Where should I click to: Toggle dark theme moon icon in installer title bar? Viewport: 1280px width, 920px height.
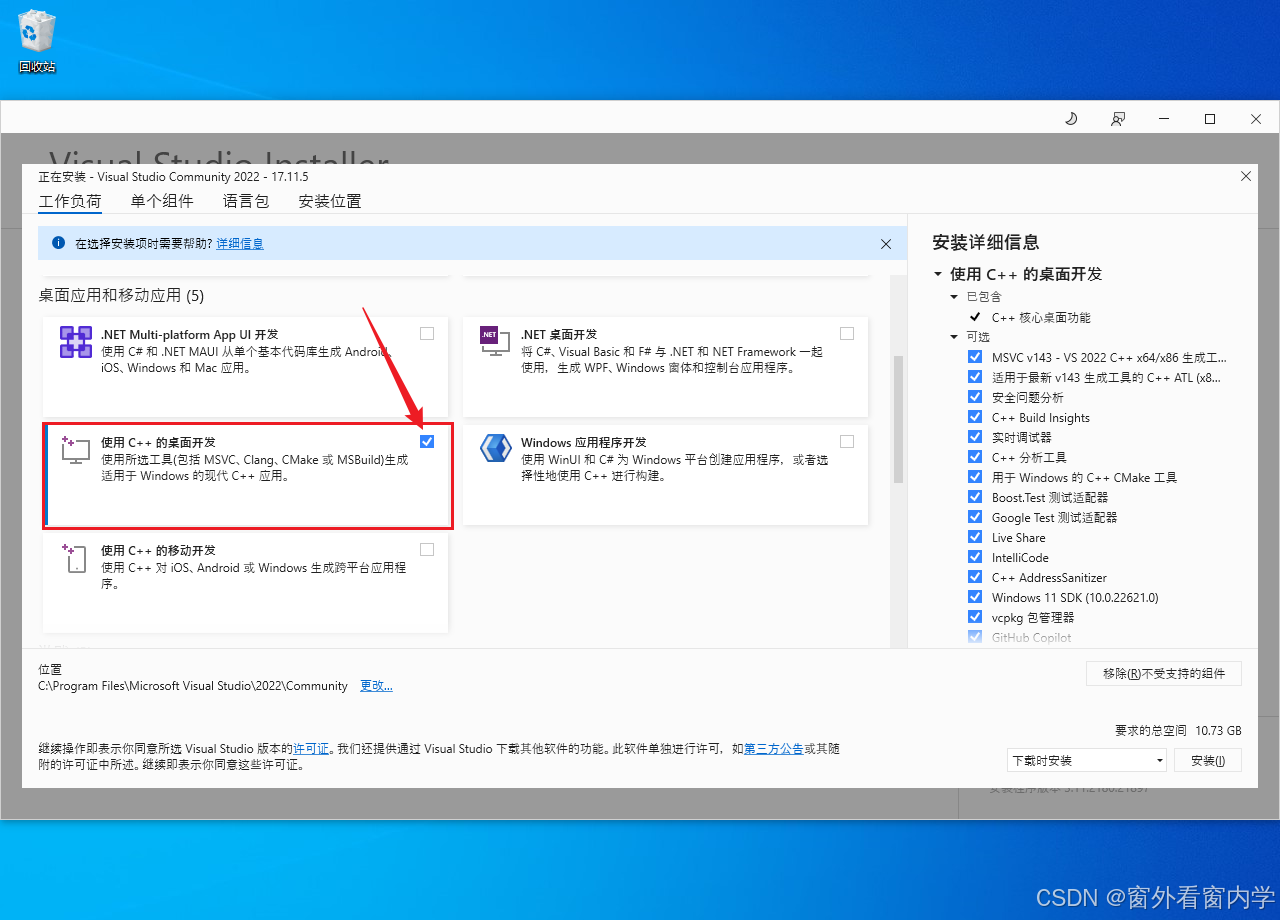(x=1071, y=119)
